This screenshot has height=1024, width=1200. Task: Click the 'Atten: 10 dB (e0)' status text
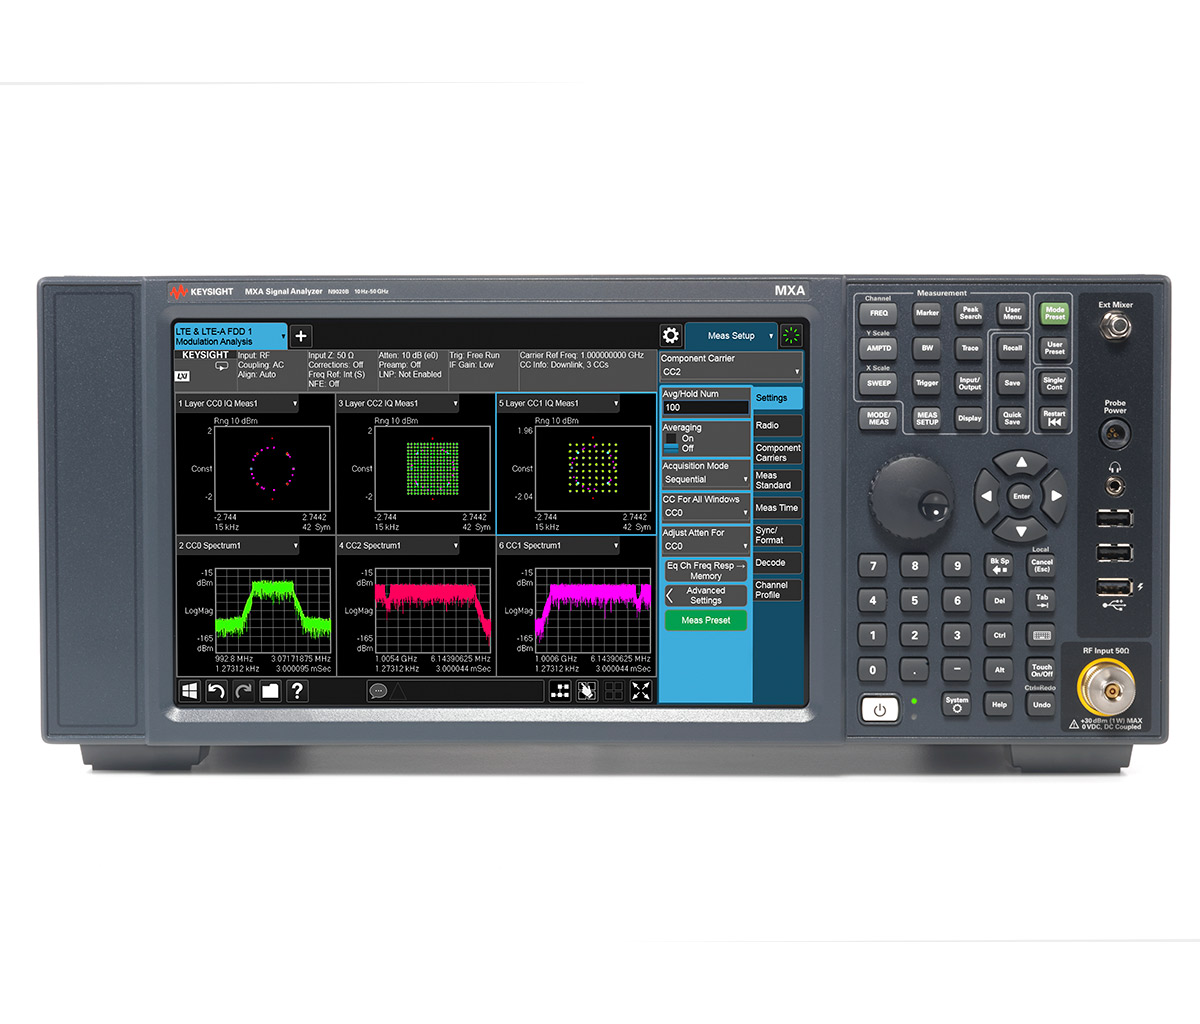(408, 355)
